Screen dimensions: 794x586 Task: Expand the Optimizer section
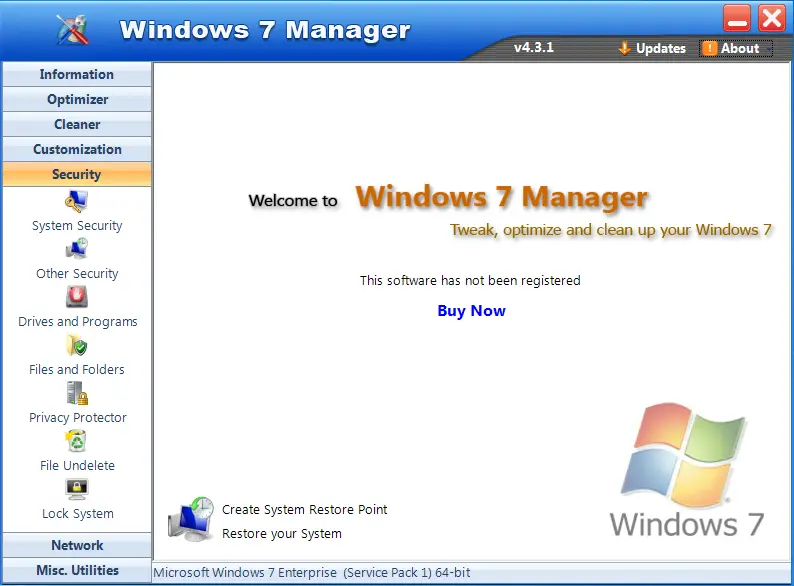(x=77, y=99)
